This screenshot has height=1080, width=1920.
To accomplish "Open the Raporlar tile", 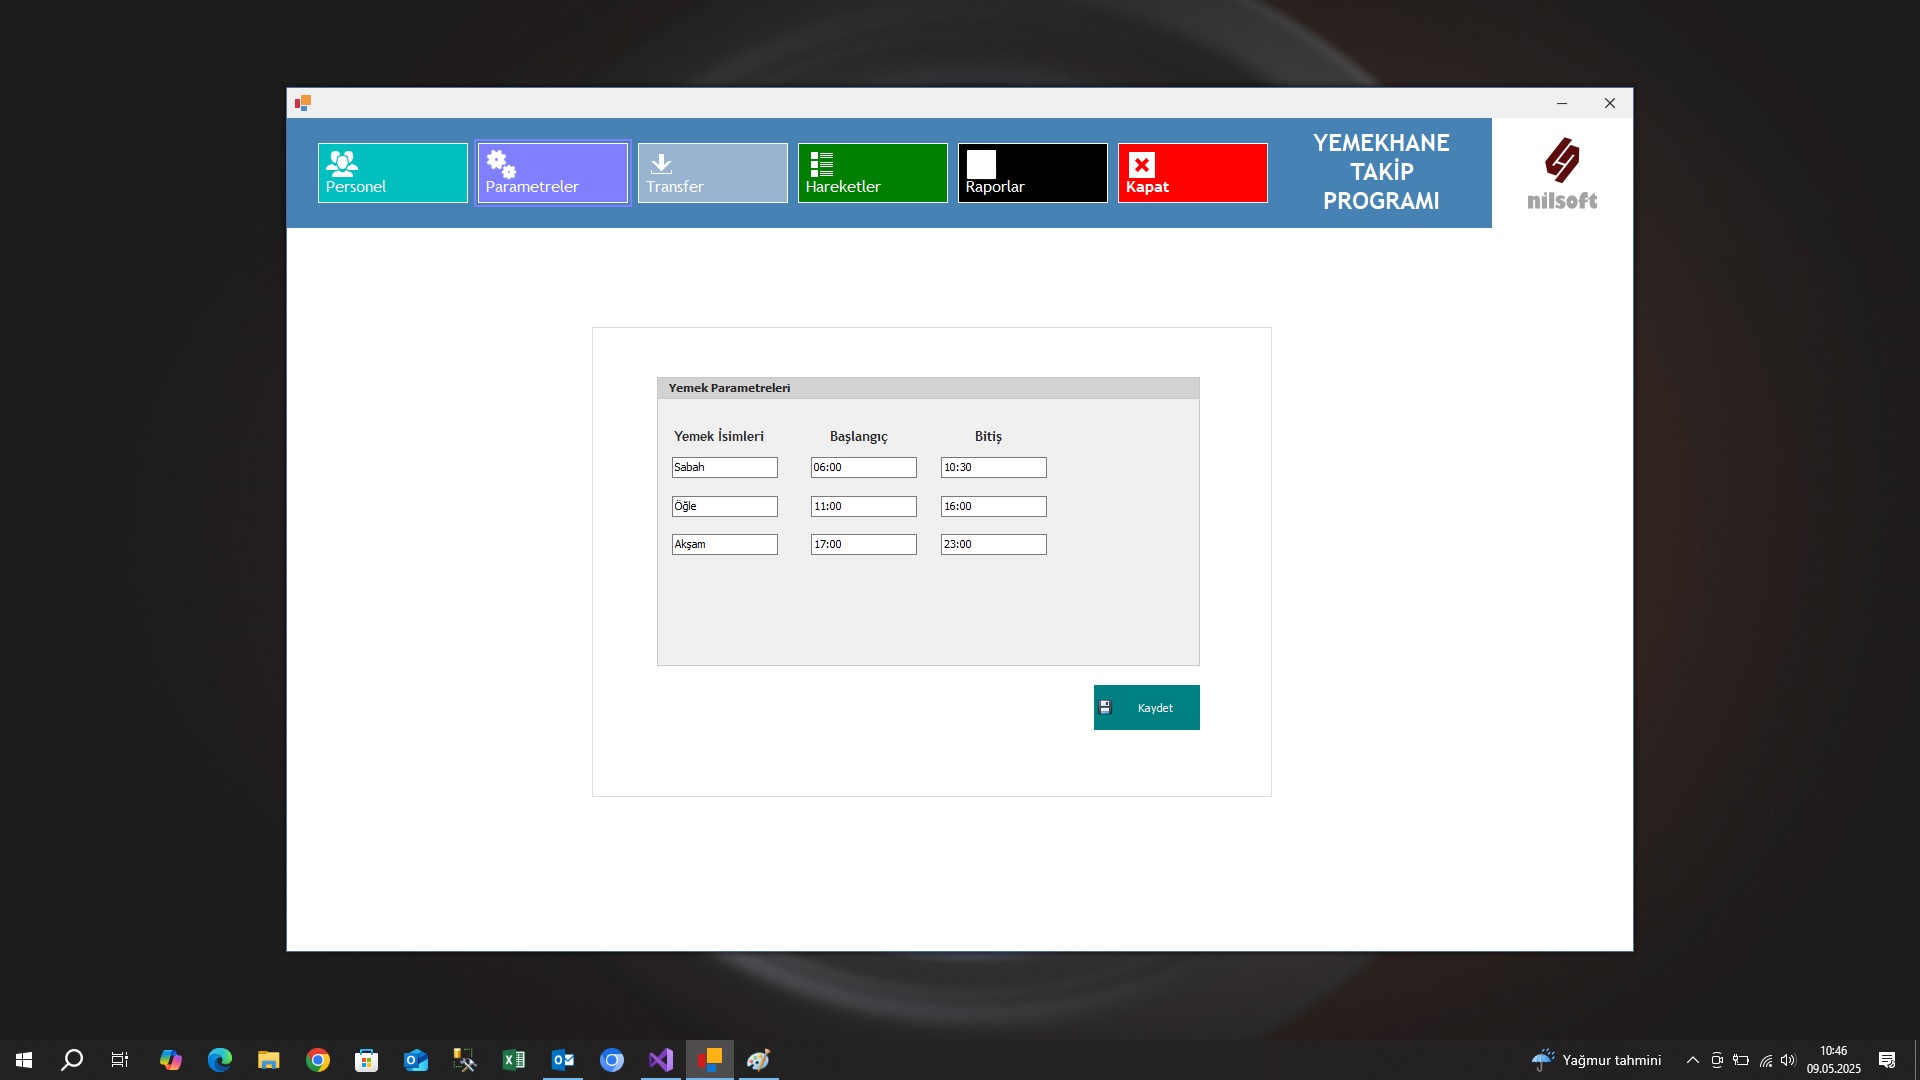I will [x=1032, y=173].
